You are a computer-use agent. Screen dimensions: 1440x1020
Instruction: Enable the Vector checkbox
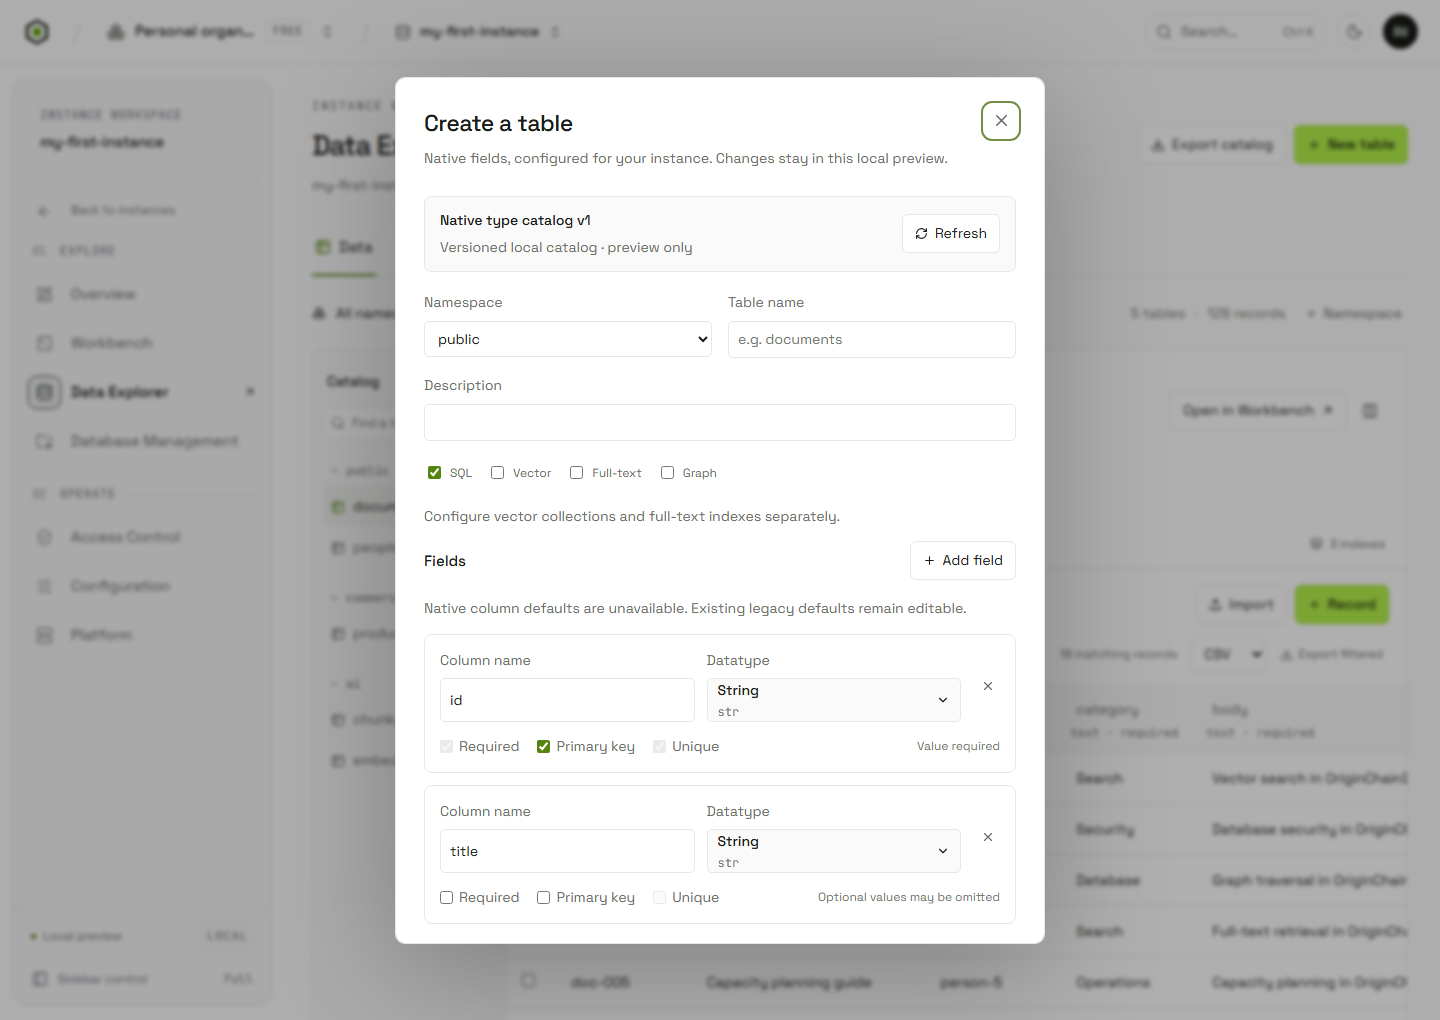497,472
